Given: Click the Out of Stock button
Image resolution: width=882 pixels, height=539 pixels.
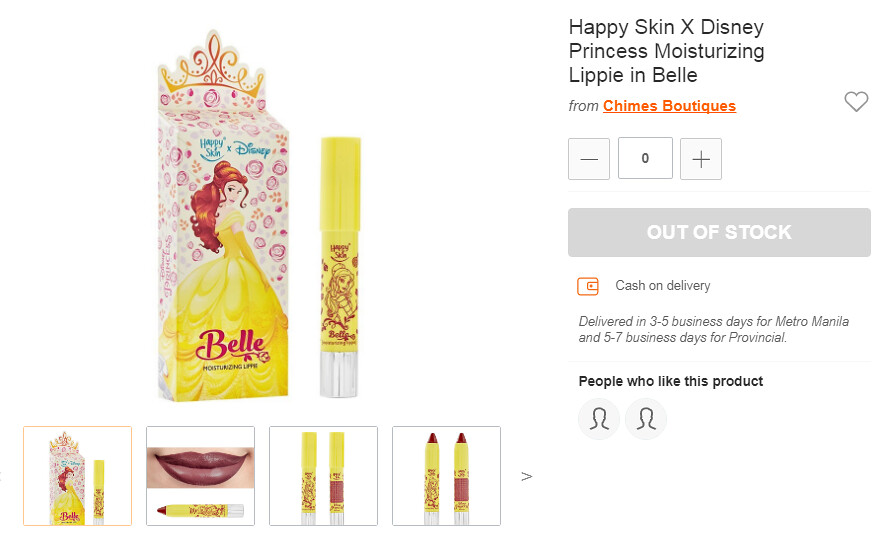Looking at the screenshot, I should pyautogui.click(x=719, y=233).
